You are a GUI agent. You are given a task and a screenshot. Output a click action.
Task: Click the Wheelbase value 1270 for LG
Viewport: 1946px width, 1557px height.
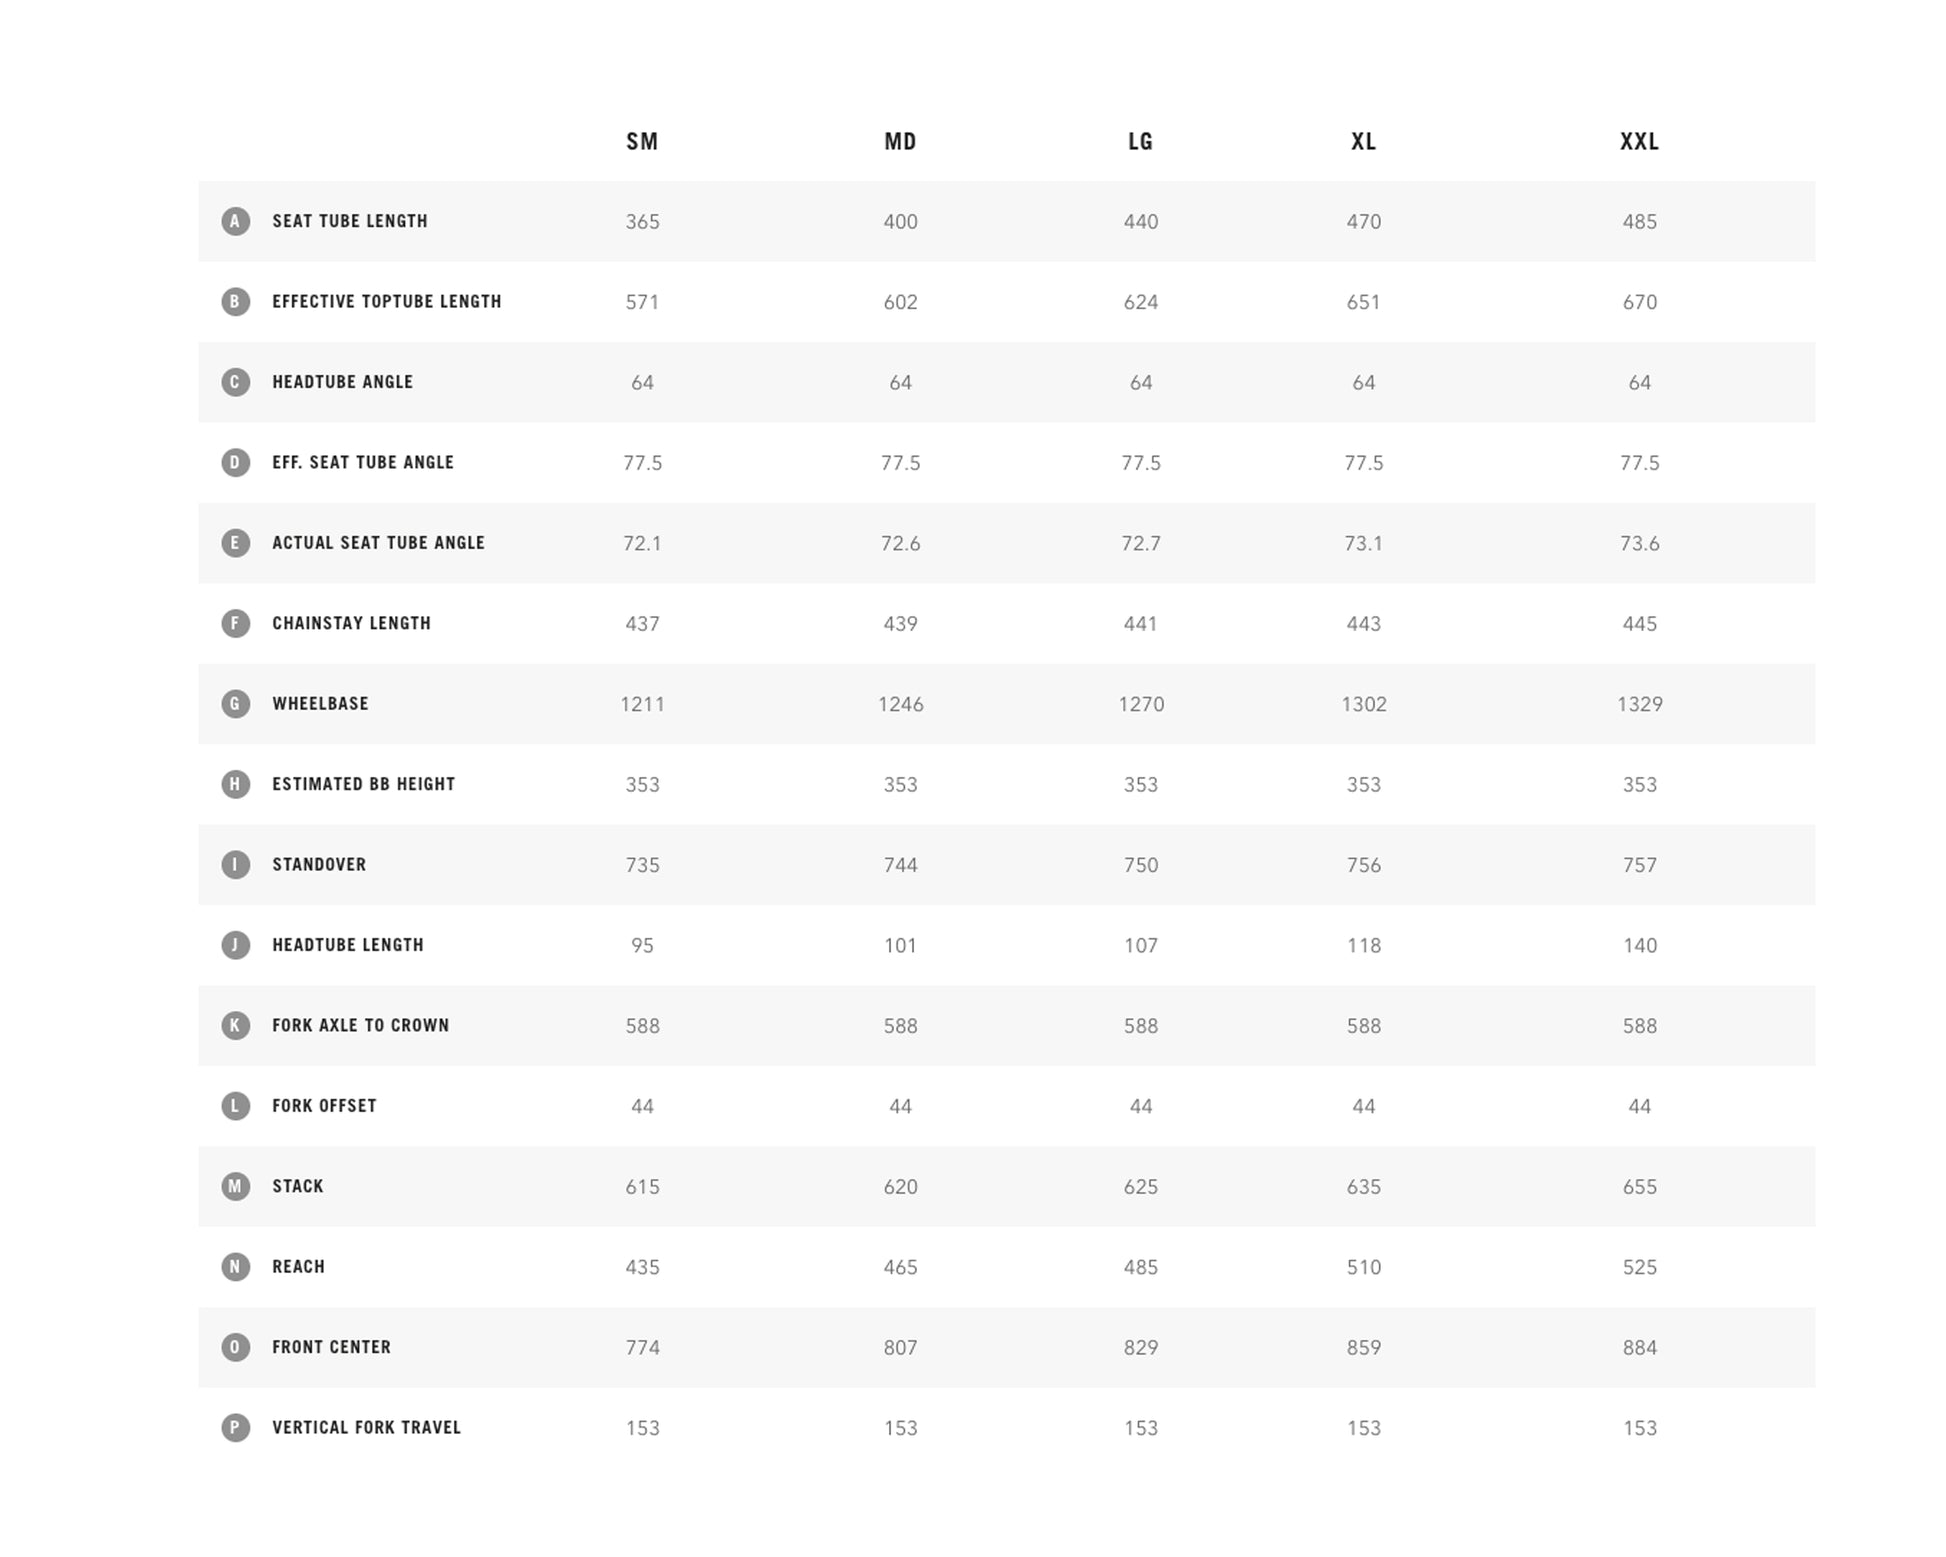pyautogui.click(x=1141, y=704)
